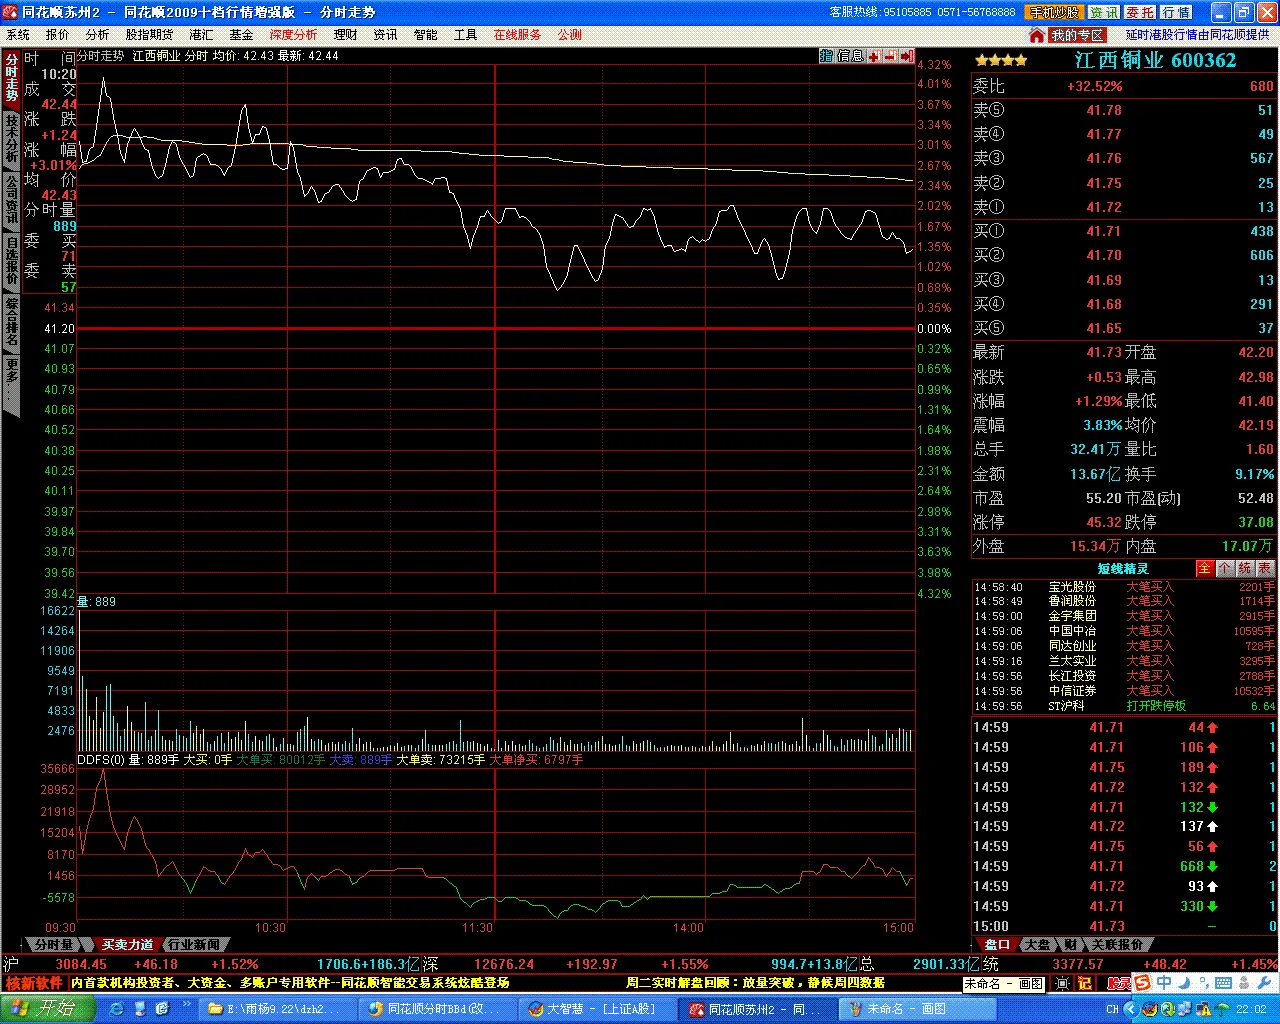
Task: Click the red minus icon beside 信息
Action: (x=890, y=56)
